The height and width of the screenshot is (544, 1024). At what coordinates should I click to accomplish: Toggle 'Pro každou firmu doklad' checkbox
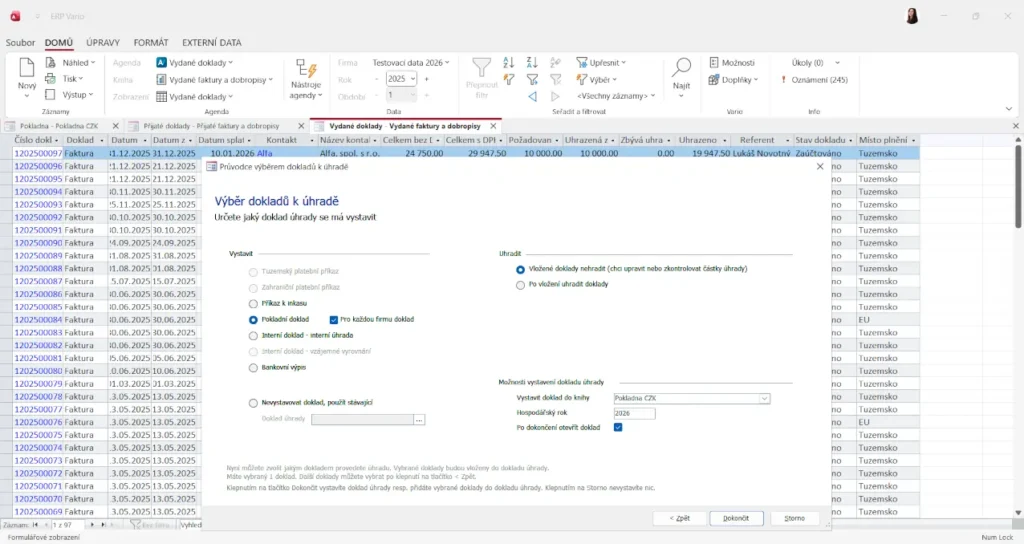pyautogui.click(x=334, y=319)
